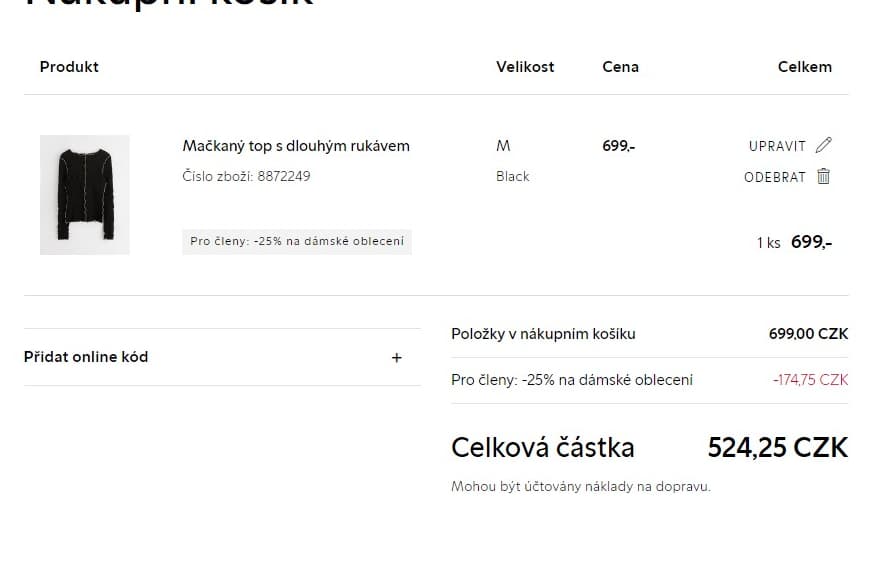Click the black top product thumbnail
The height and width of the screenshot is (579, 876).
[x=84, y=194]
